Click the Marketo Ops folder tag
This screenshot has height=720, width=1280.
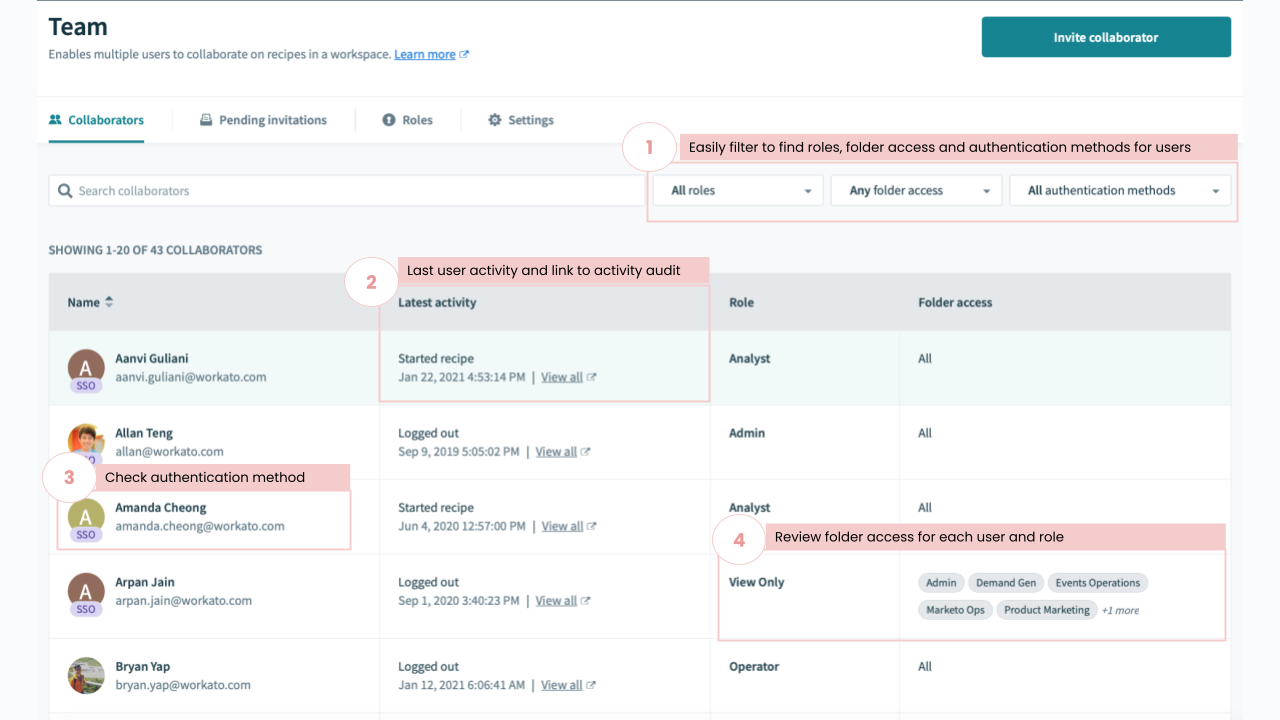pos(955,610)
